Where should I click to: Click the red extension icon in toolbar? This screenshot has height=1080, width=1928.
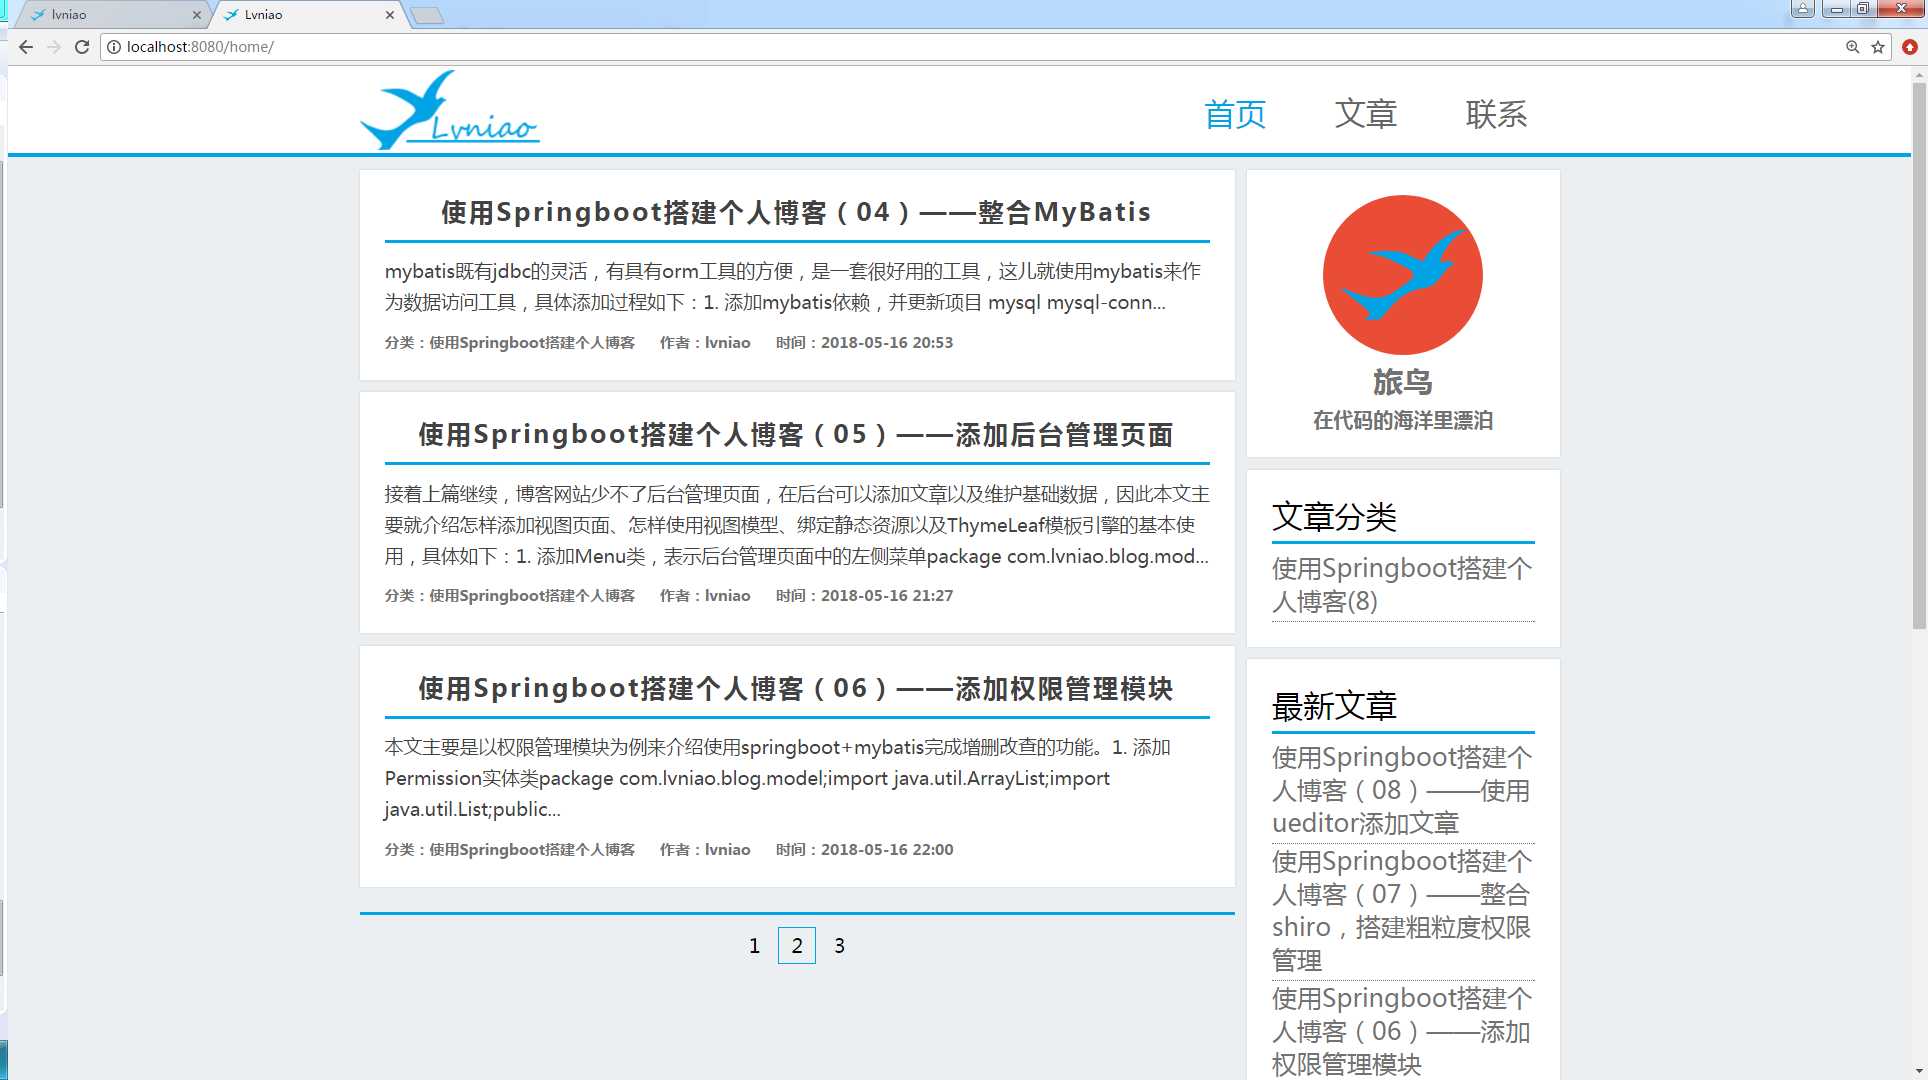tap(1910, 47)
